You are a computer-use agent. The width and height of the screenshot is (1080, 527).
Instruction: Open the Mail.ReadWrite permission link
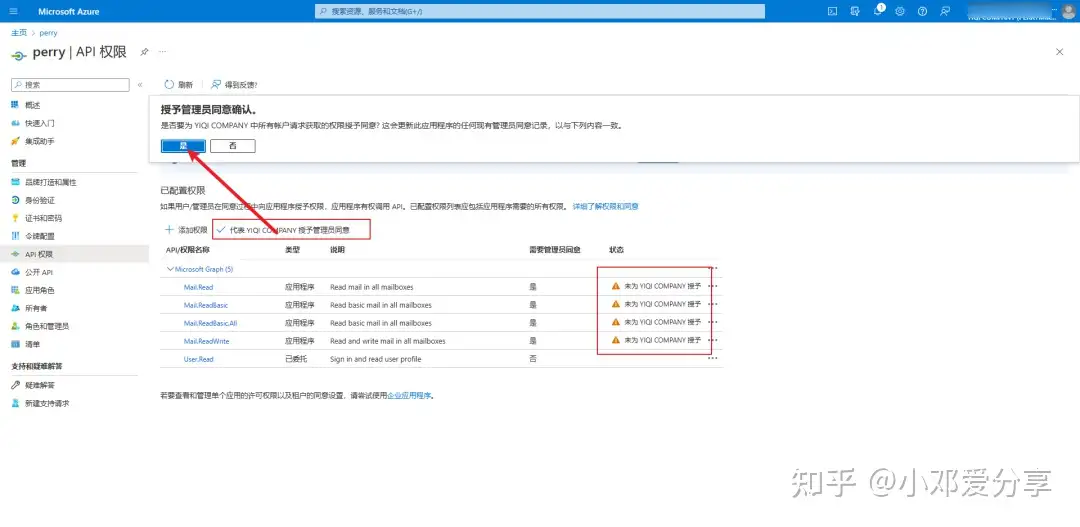tap(207, 341)
